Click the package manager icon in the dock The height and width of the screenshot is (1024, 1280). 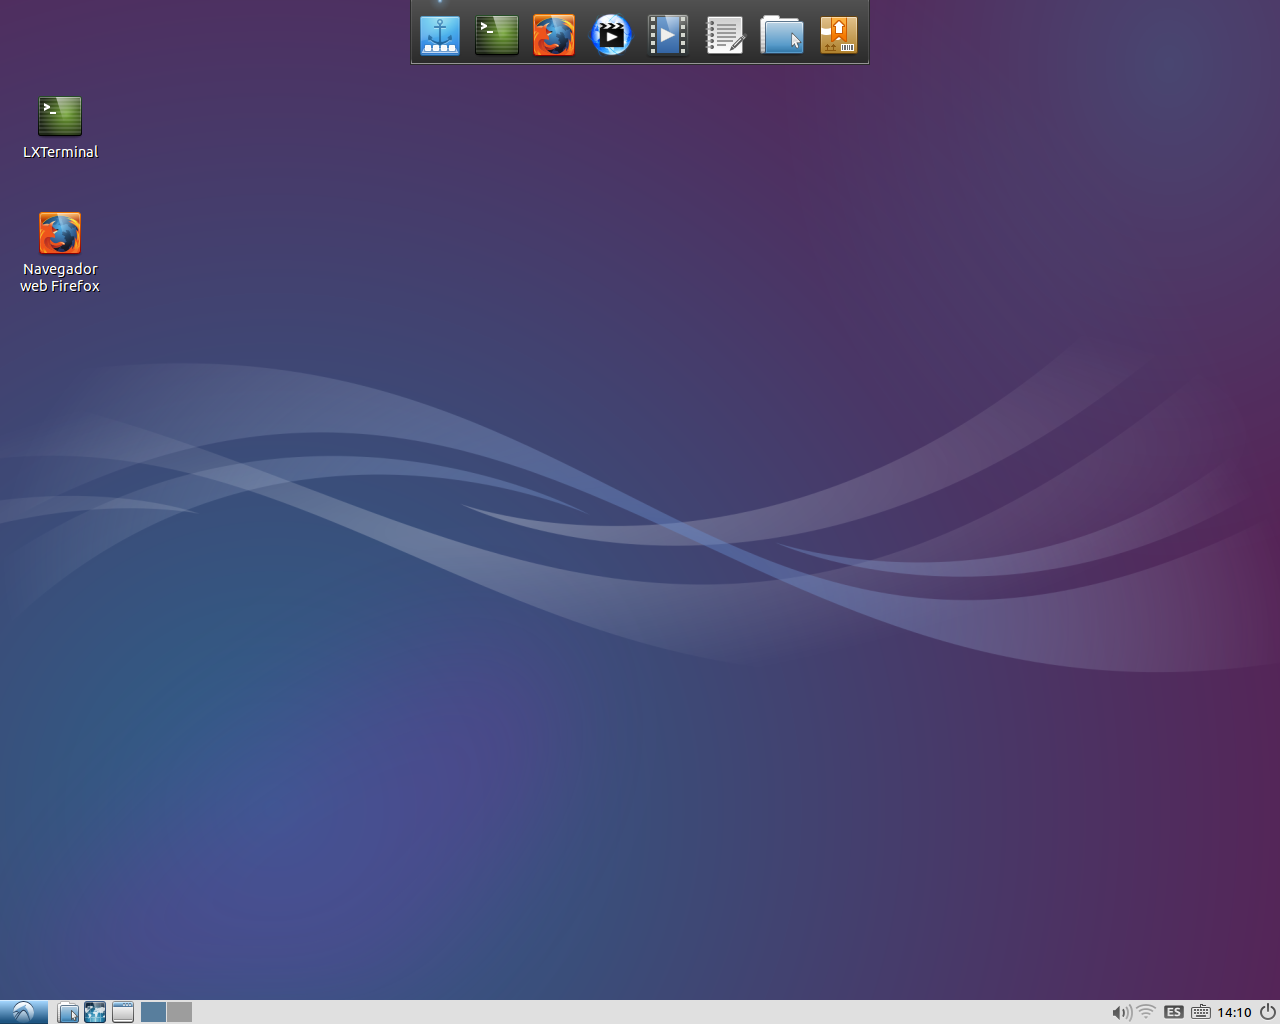coord(838,33)
